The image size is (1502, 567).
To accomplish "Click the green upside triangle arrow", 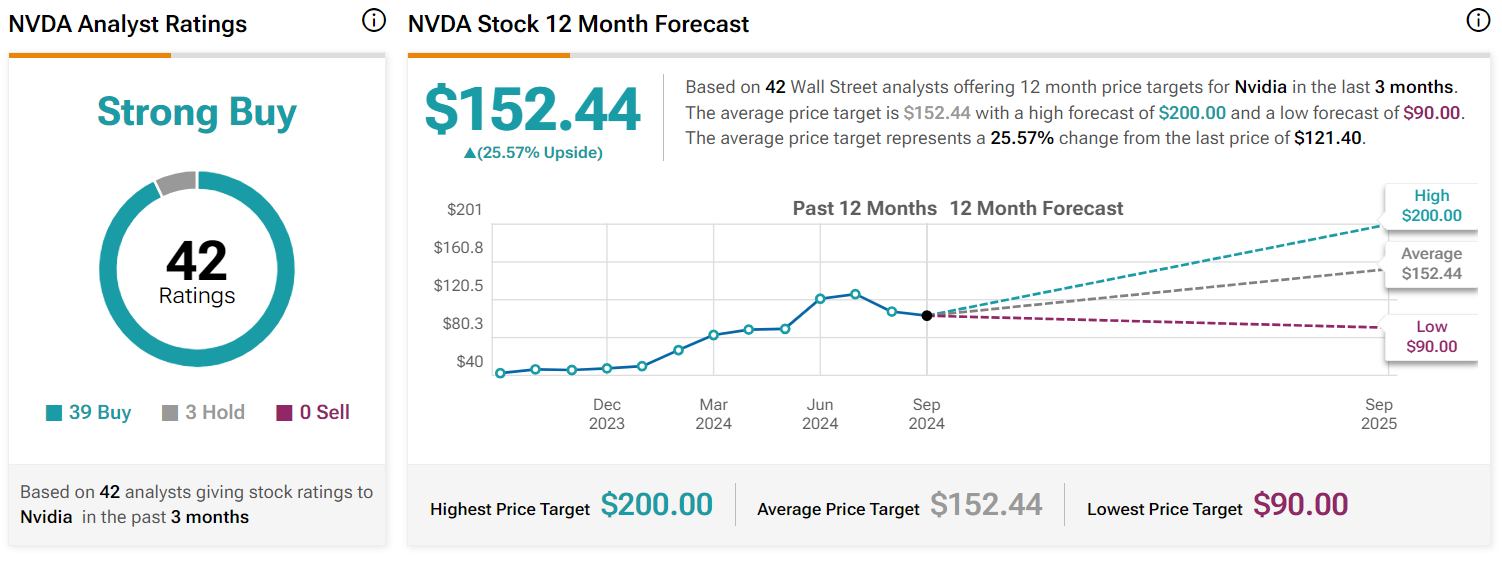I will (x=470, y=153).
